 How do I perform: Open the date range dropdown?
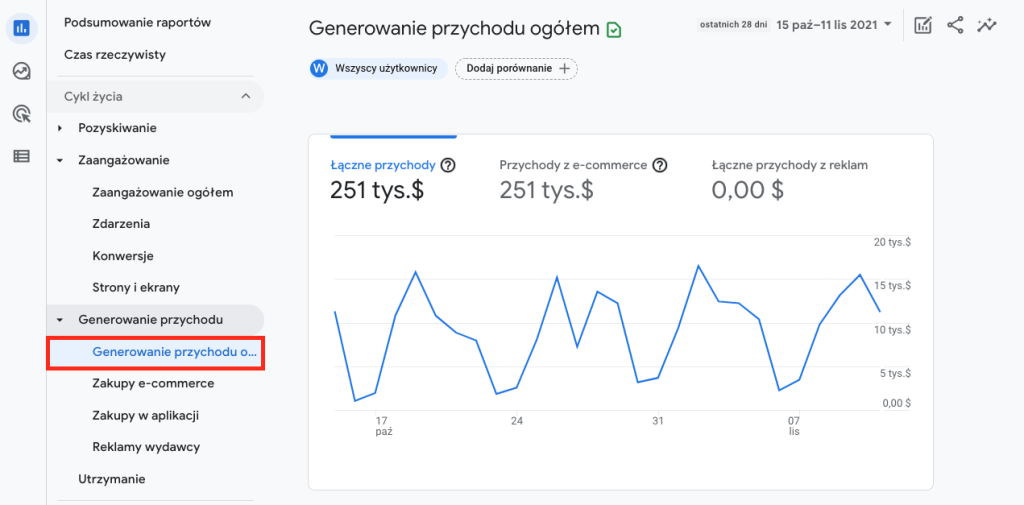834,24
